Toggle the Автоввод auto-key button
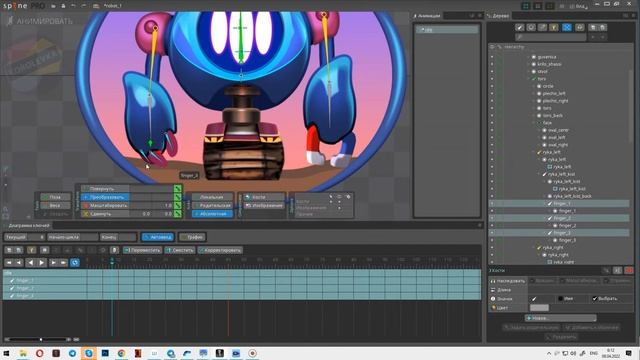Image resolution: width=640 pixels, height=360 pixels. click(x=158, y=237)
